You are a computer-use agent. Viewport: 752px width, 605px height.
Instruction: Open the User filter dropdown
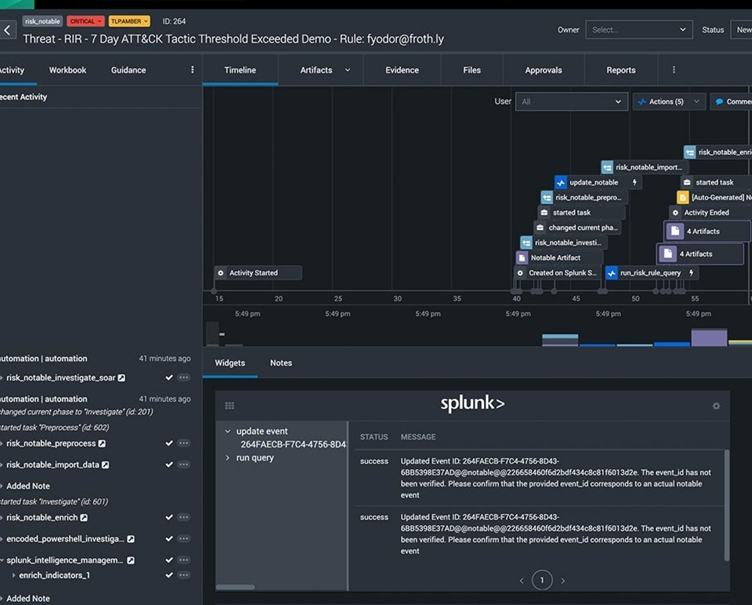click(x=571, y=102)
